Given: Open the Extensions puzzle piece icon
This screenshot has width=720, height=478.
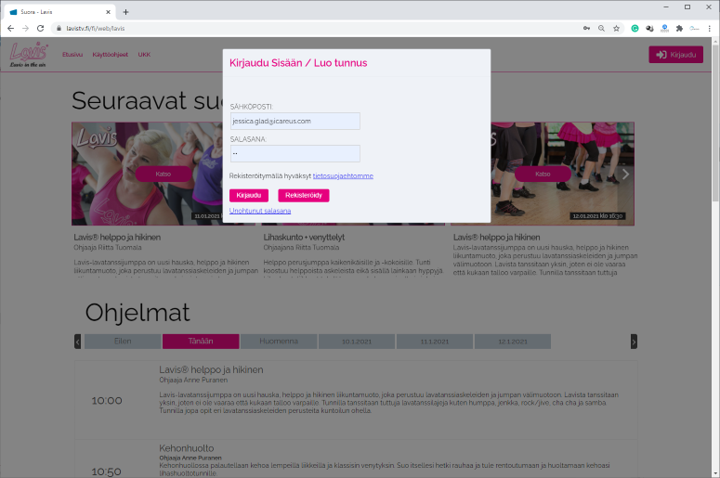Looking at the screenshot, I should (x=680, y=28).
